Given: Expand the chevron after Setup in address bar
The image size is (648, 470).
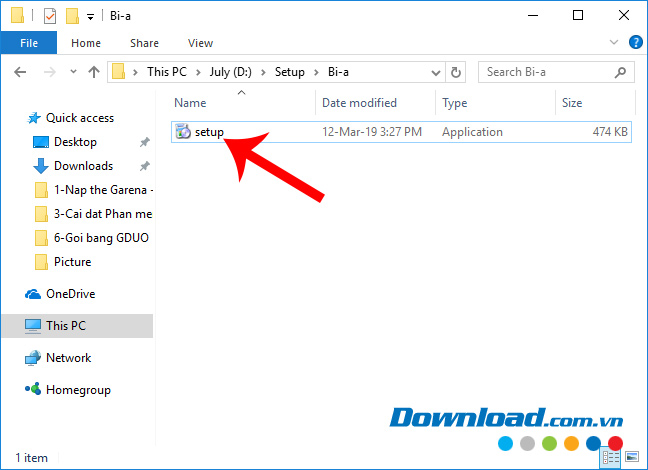Looking at the screenshot, I should click(x=316, y=72).
